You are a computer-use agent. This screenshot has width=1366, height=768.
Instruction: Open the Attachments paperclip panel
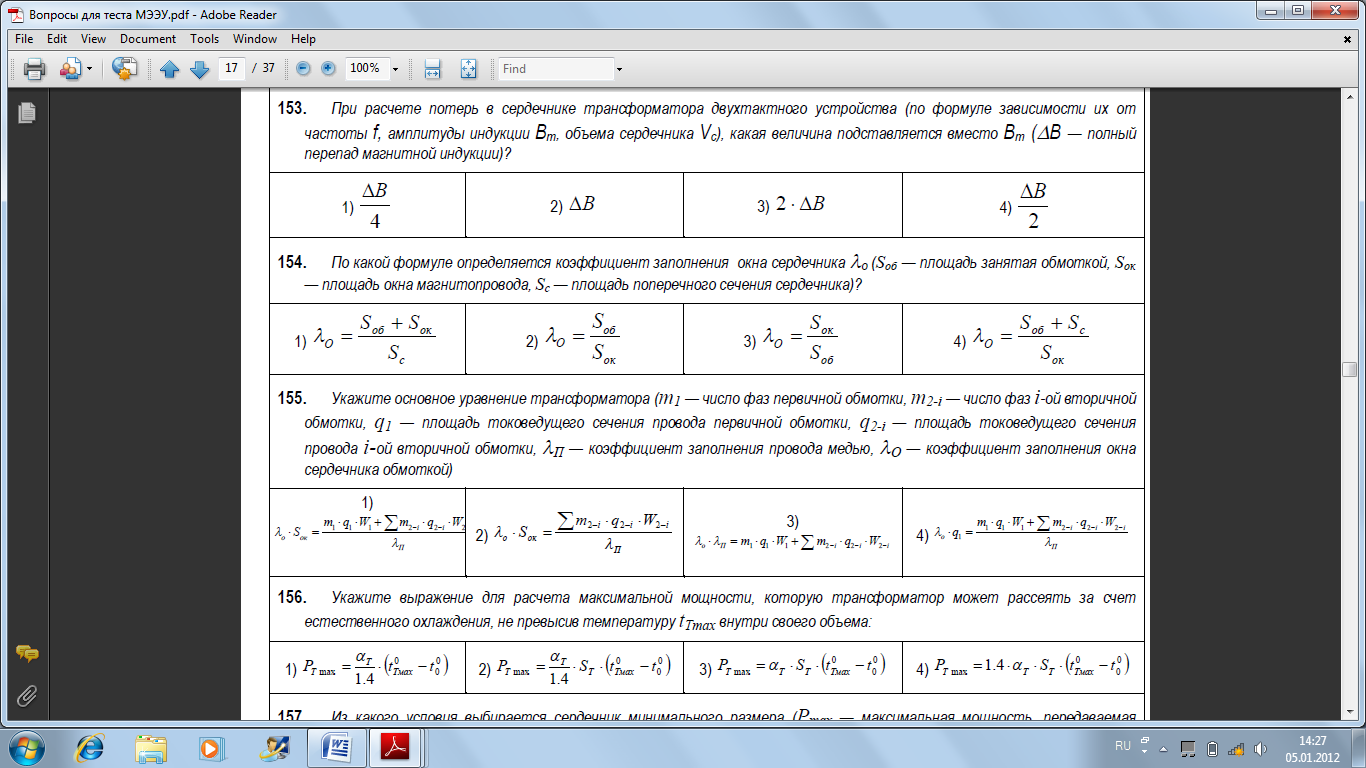[27, 694]
